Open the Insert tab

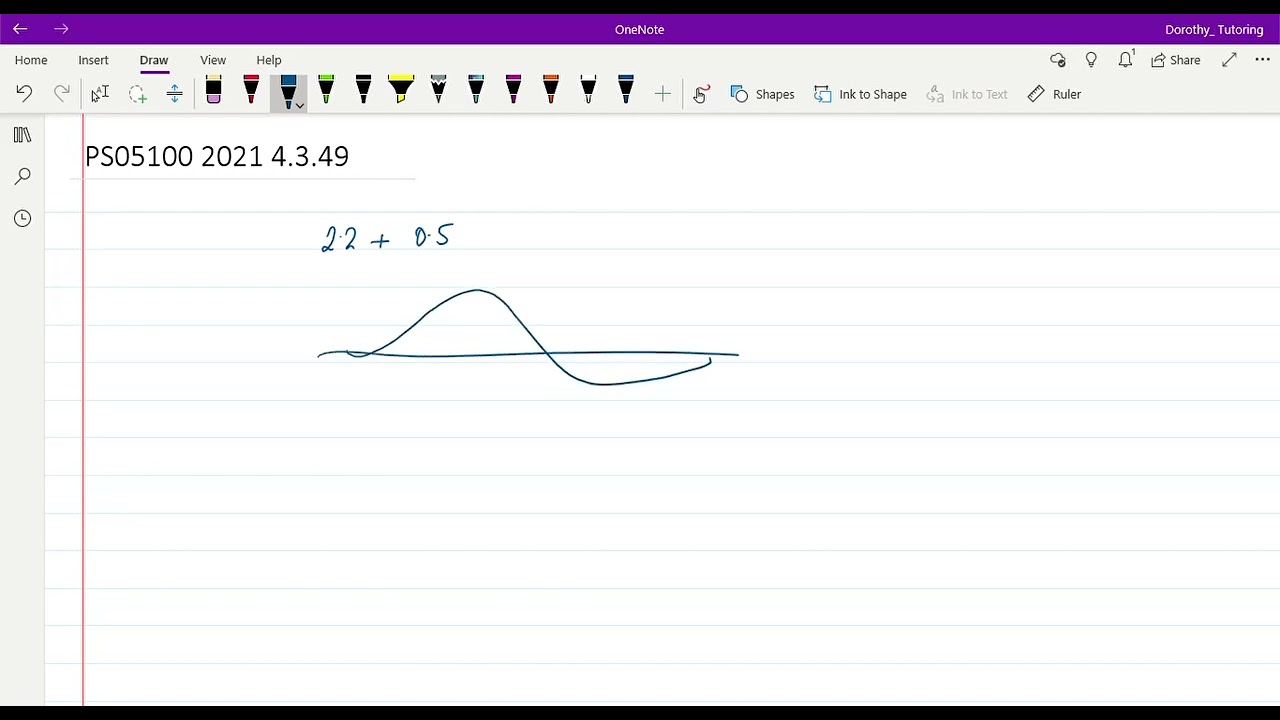click(93, 60)
